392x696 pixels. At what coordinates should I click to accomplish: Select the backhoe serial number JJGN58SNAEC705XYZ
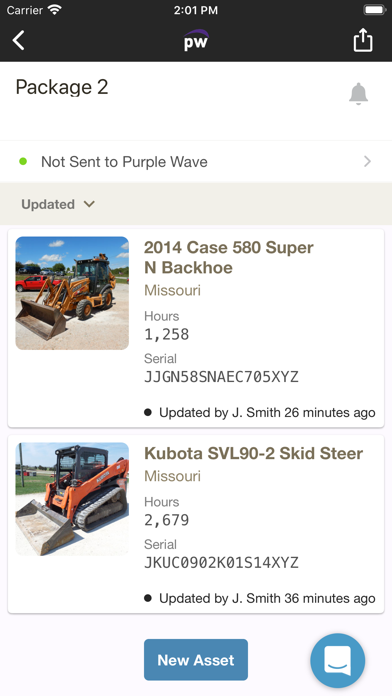(221, 377)
